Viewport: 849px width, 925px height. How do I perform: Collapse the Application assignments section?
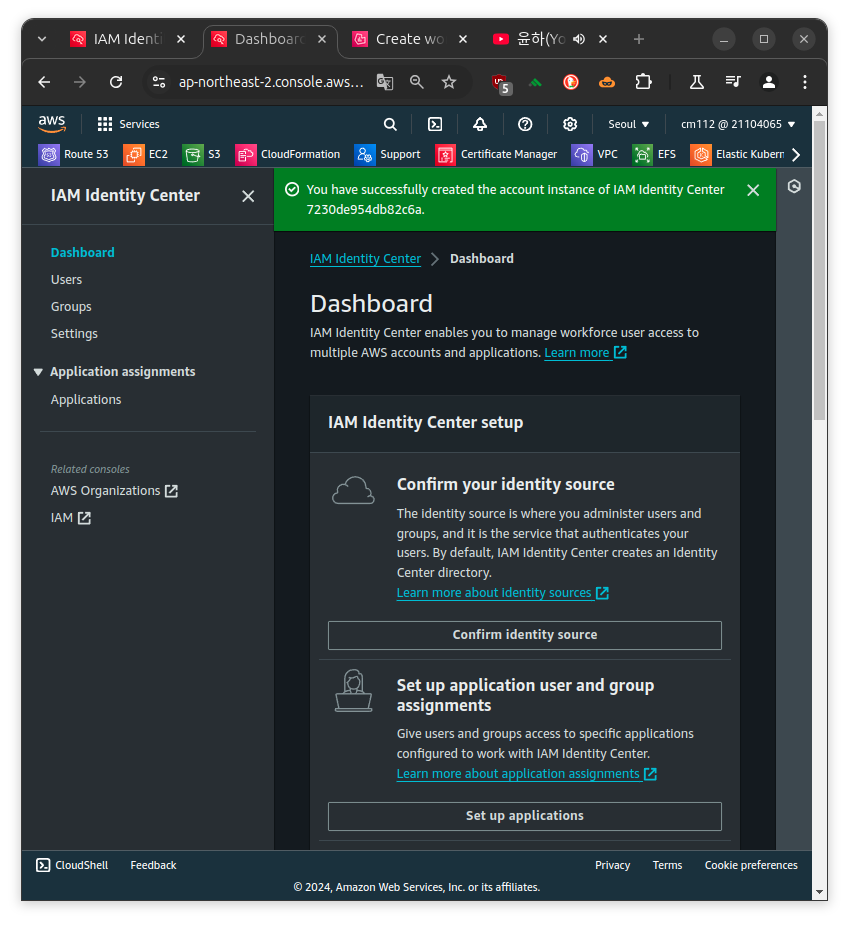pyautogui.click(x=38, y=372)
